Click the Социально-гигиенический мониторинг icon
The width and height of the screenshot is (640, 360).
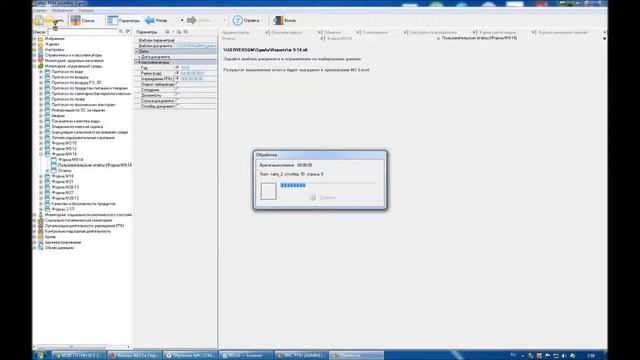point(41,220)
